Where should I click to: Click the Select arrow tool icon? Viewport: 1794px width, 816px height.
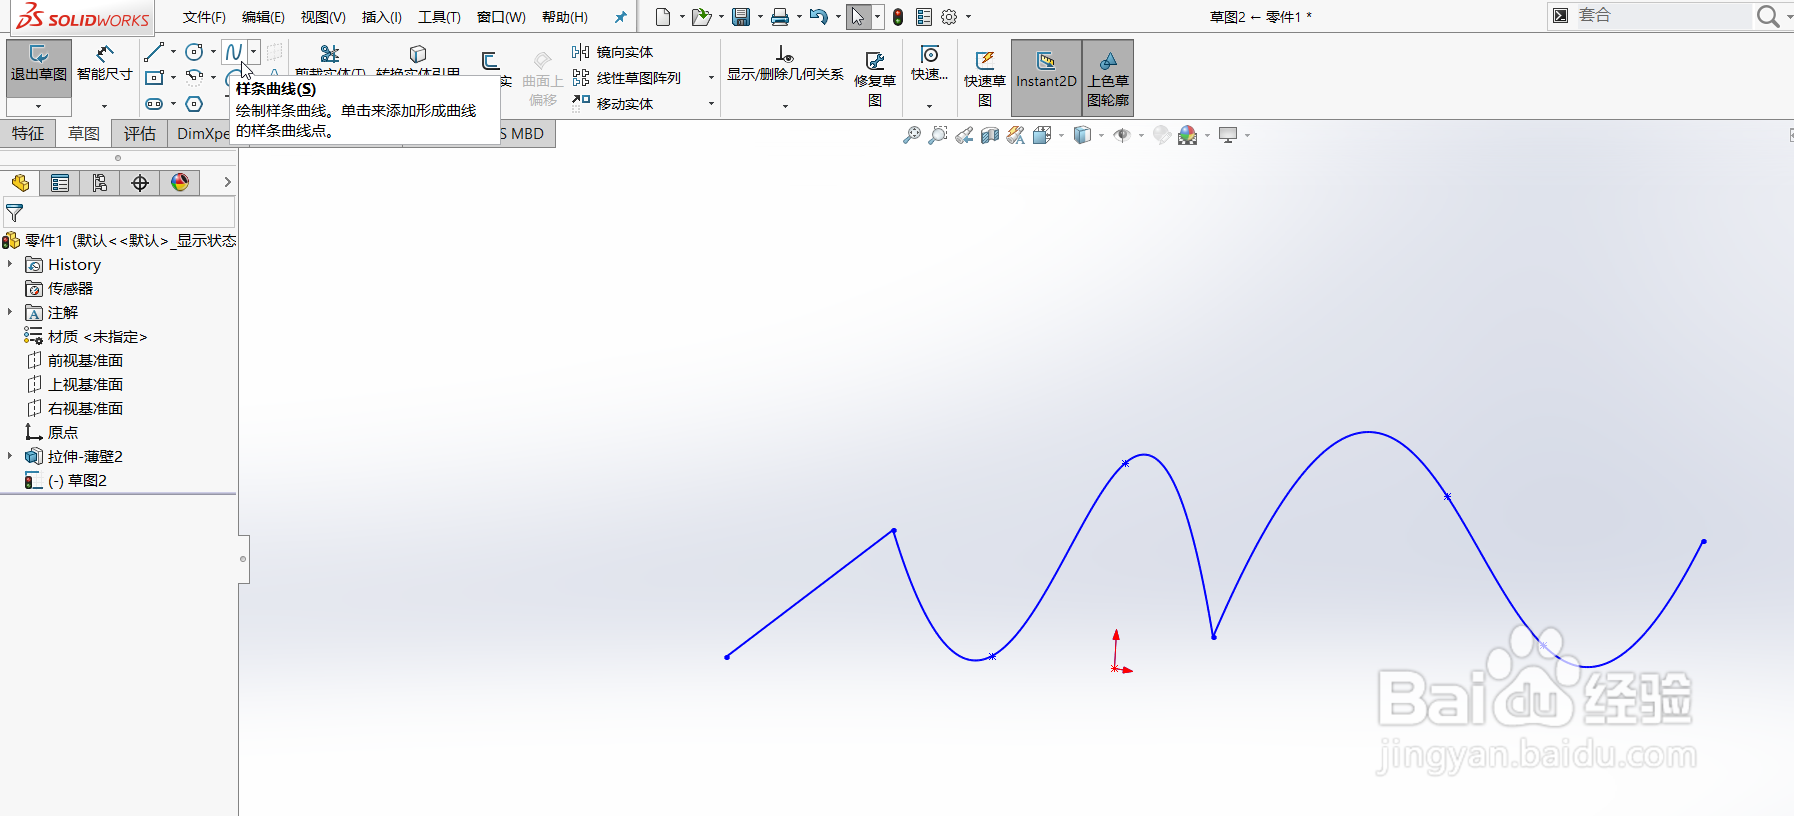click(x=858, y=17)
